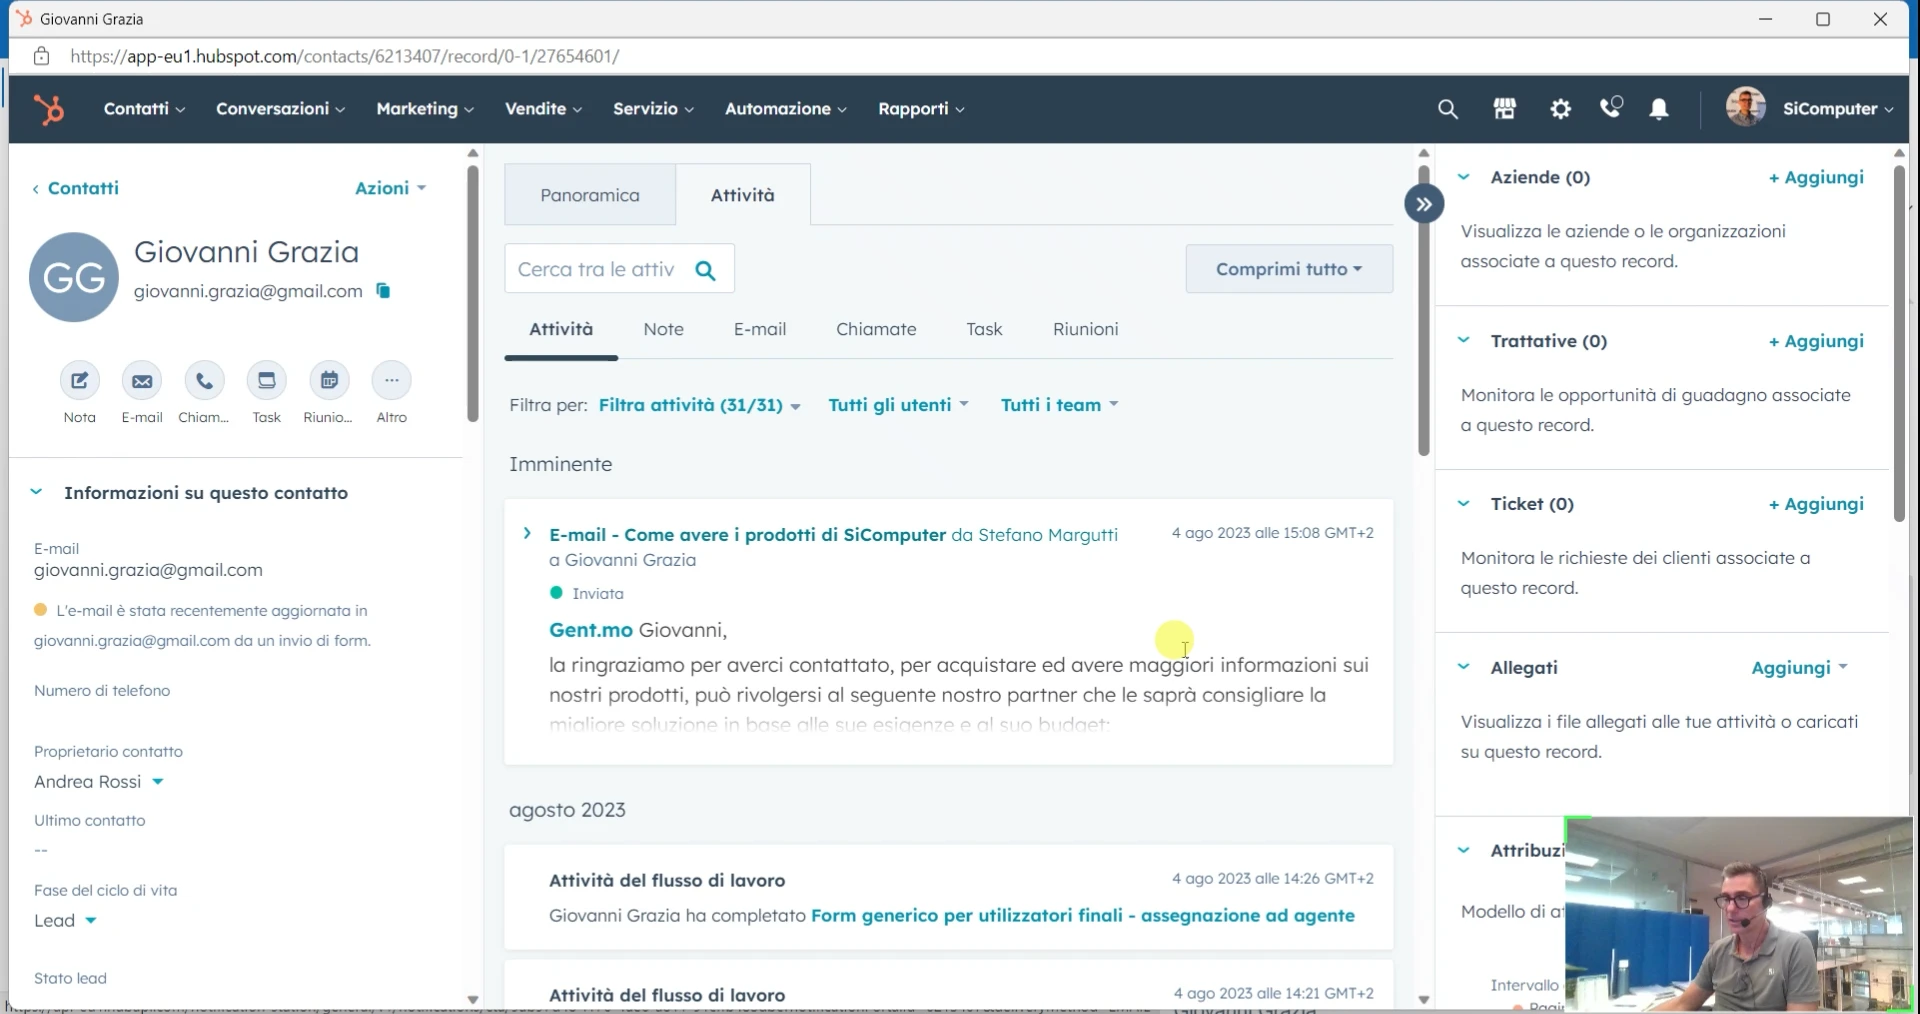Click the Nota icon to create note

tap(80, 381)
